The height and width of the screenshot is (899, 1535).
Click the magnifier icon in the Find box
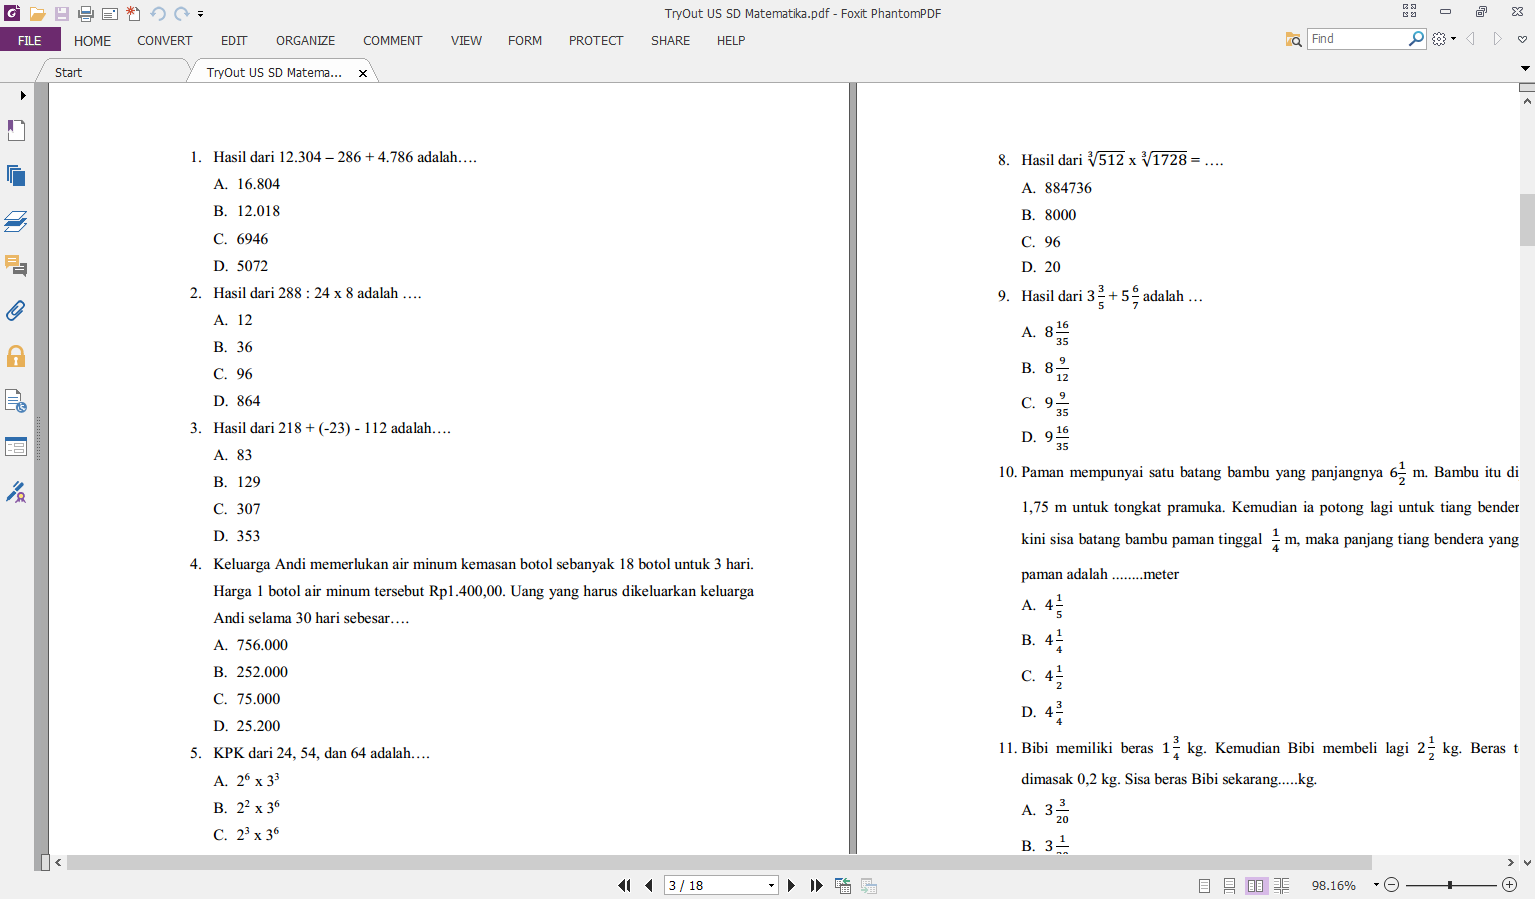(1416, 39)
